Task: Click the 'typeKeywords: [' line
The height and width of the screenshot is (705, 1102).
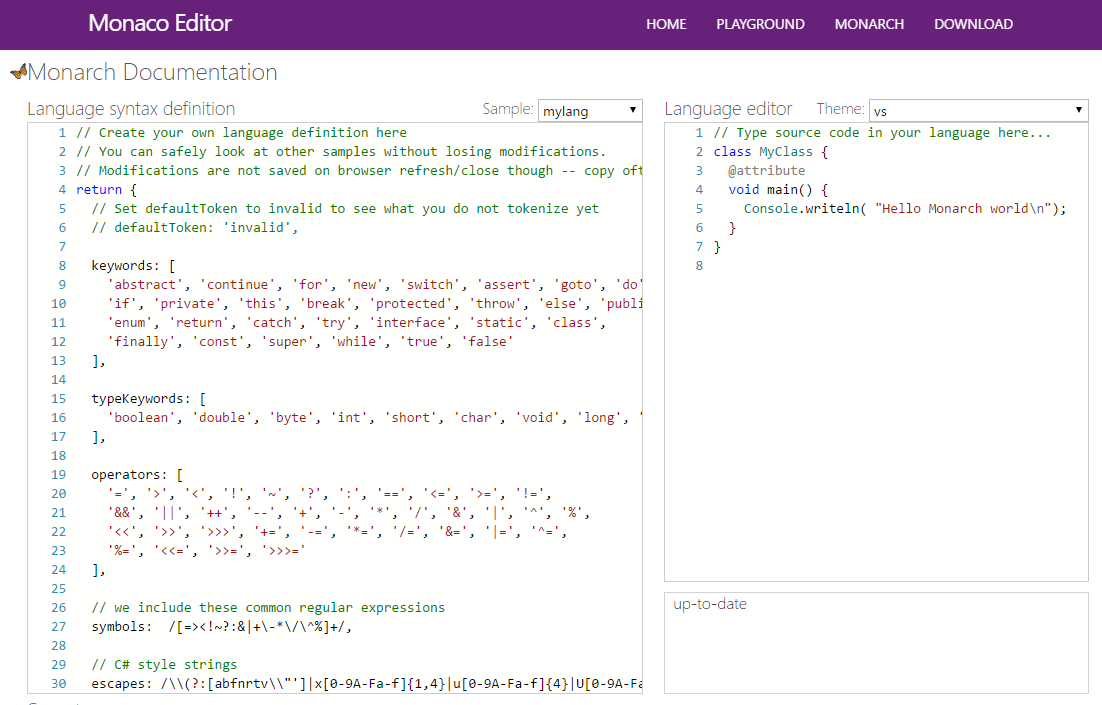Action: tap(149, 399)
